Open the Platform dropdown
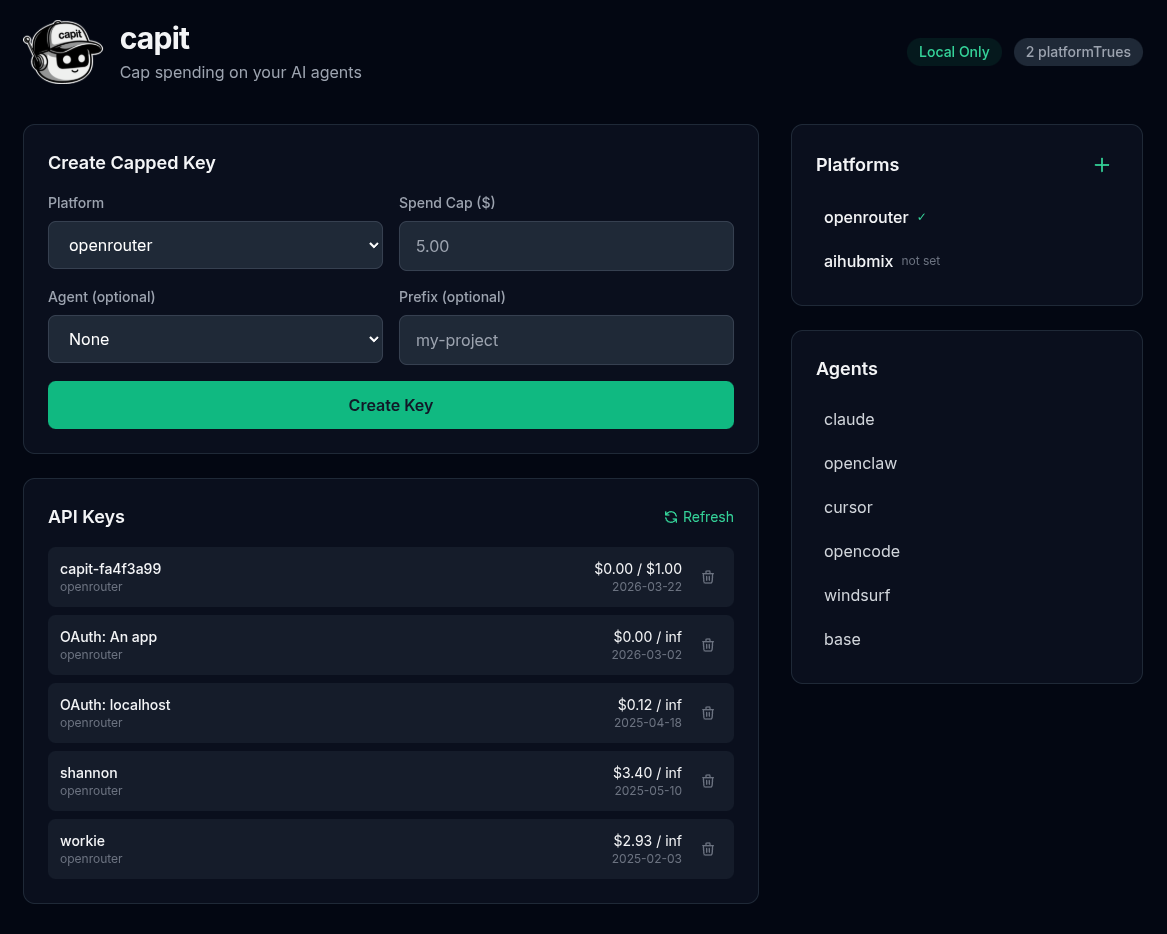 (215, 245)
